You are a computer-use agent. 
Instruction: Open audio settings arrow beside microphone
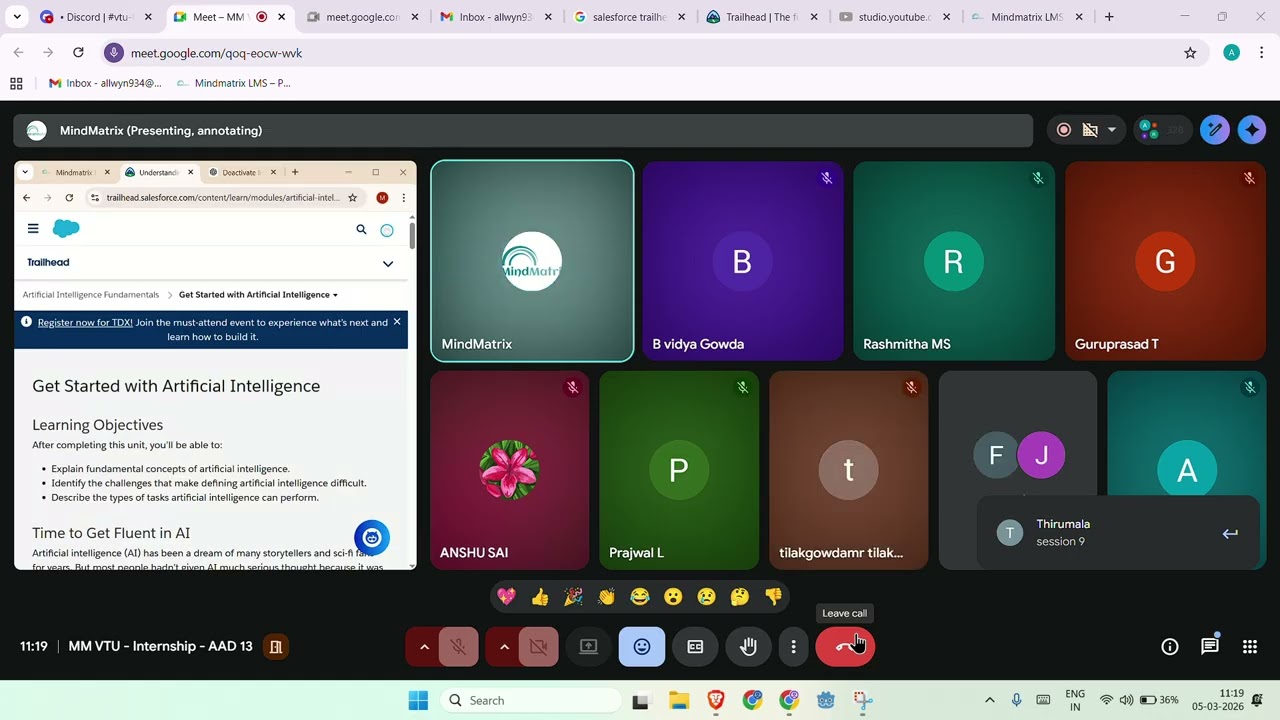[424, 647]
